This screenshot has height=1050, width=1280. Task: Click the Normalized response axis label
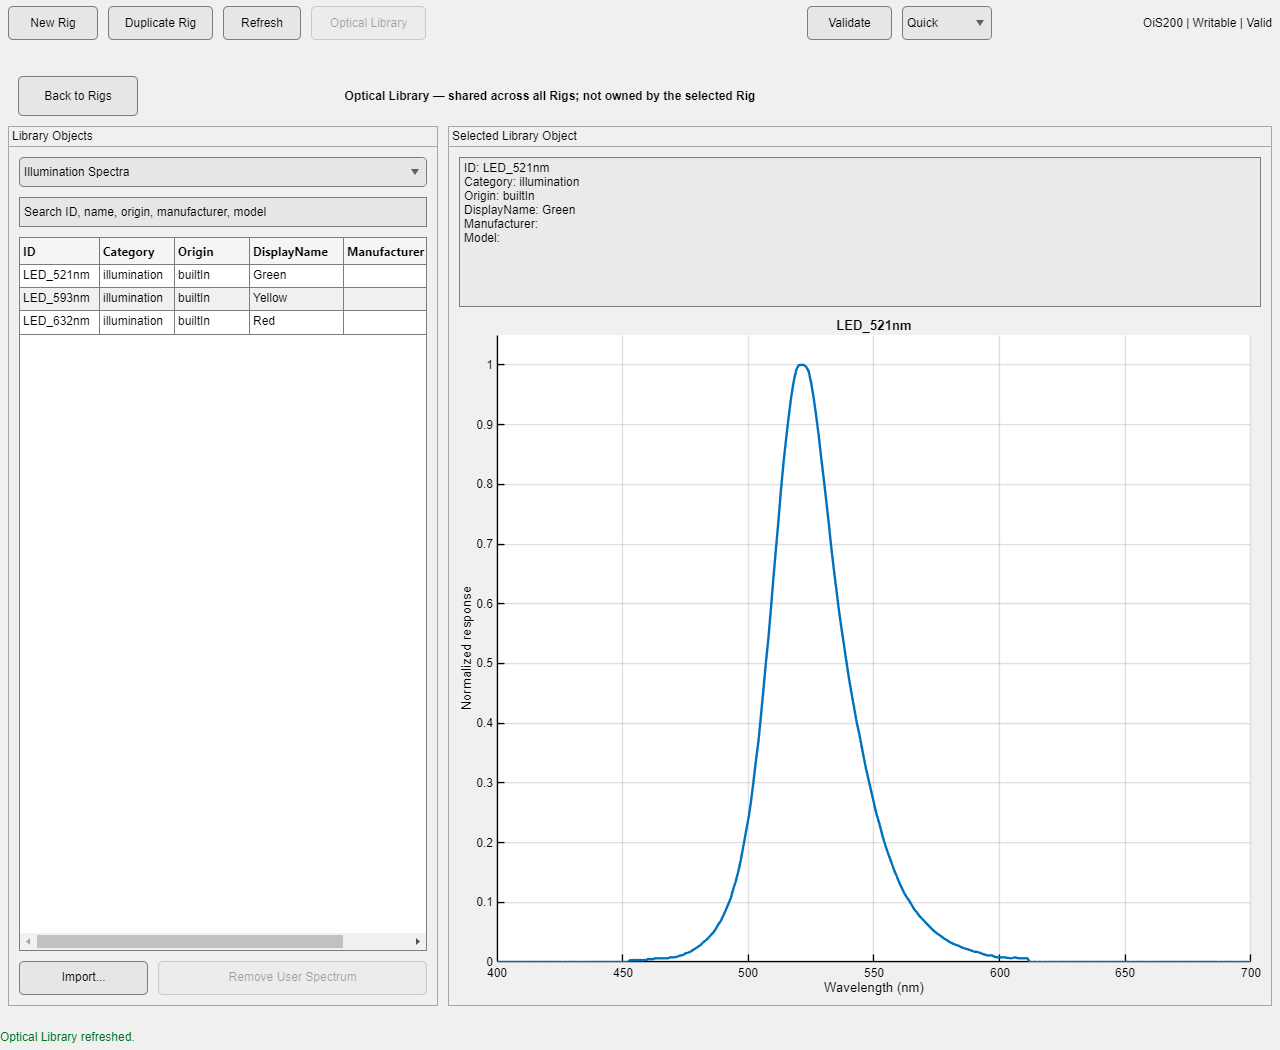pyautogui.click(x=466, y=648)
